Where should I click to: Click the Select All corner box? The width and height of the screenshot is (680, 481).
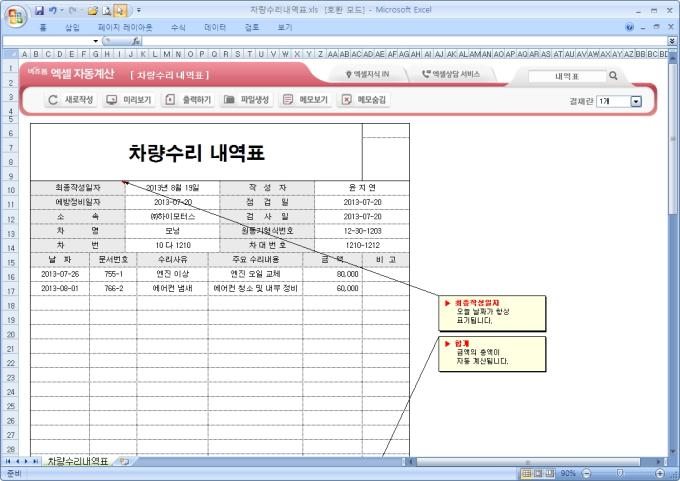[x=10, y=54]
